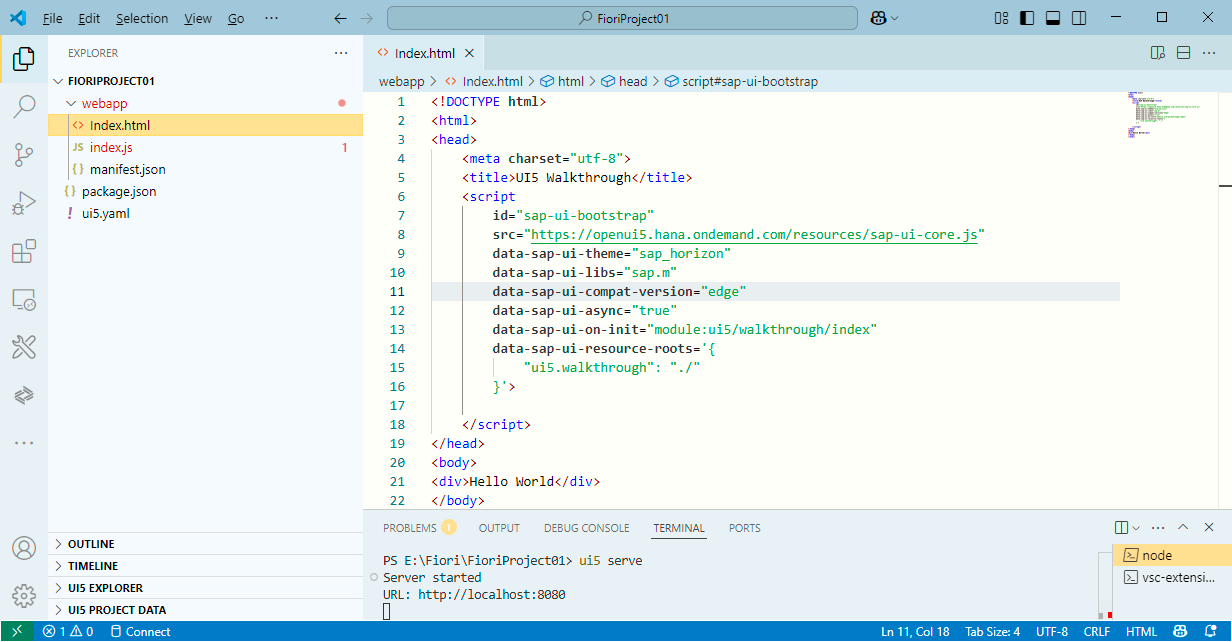Collapse the FIORIPROJECT01 root folder

click(205, 81)
